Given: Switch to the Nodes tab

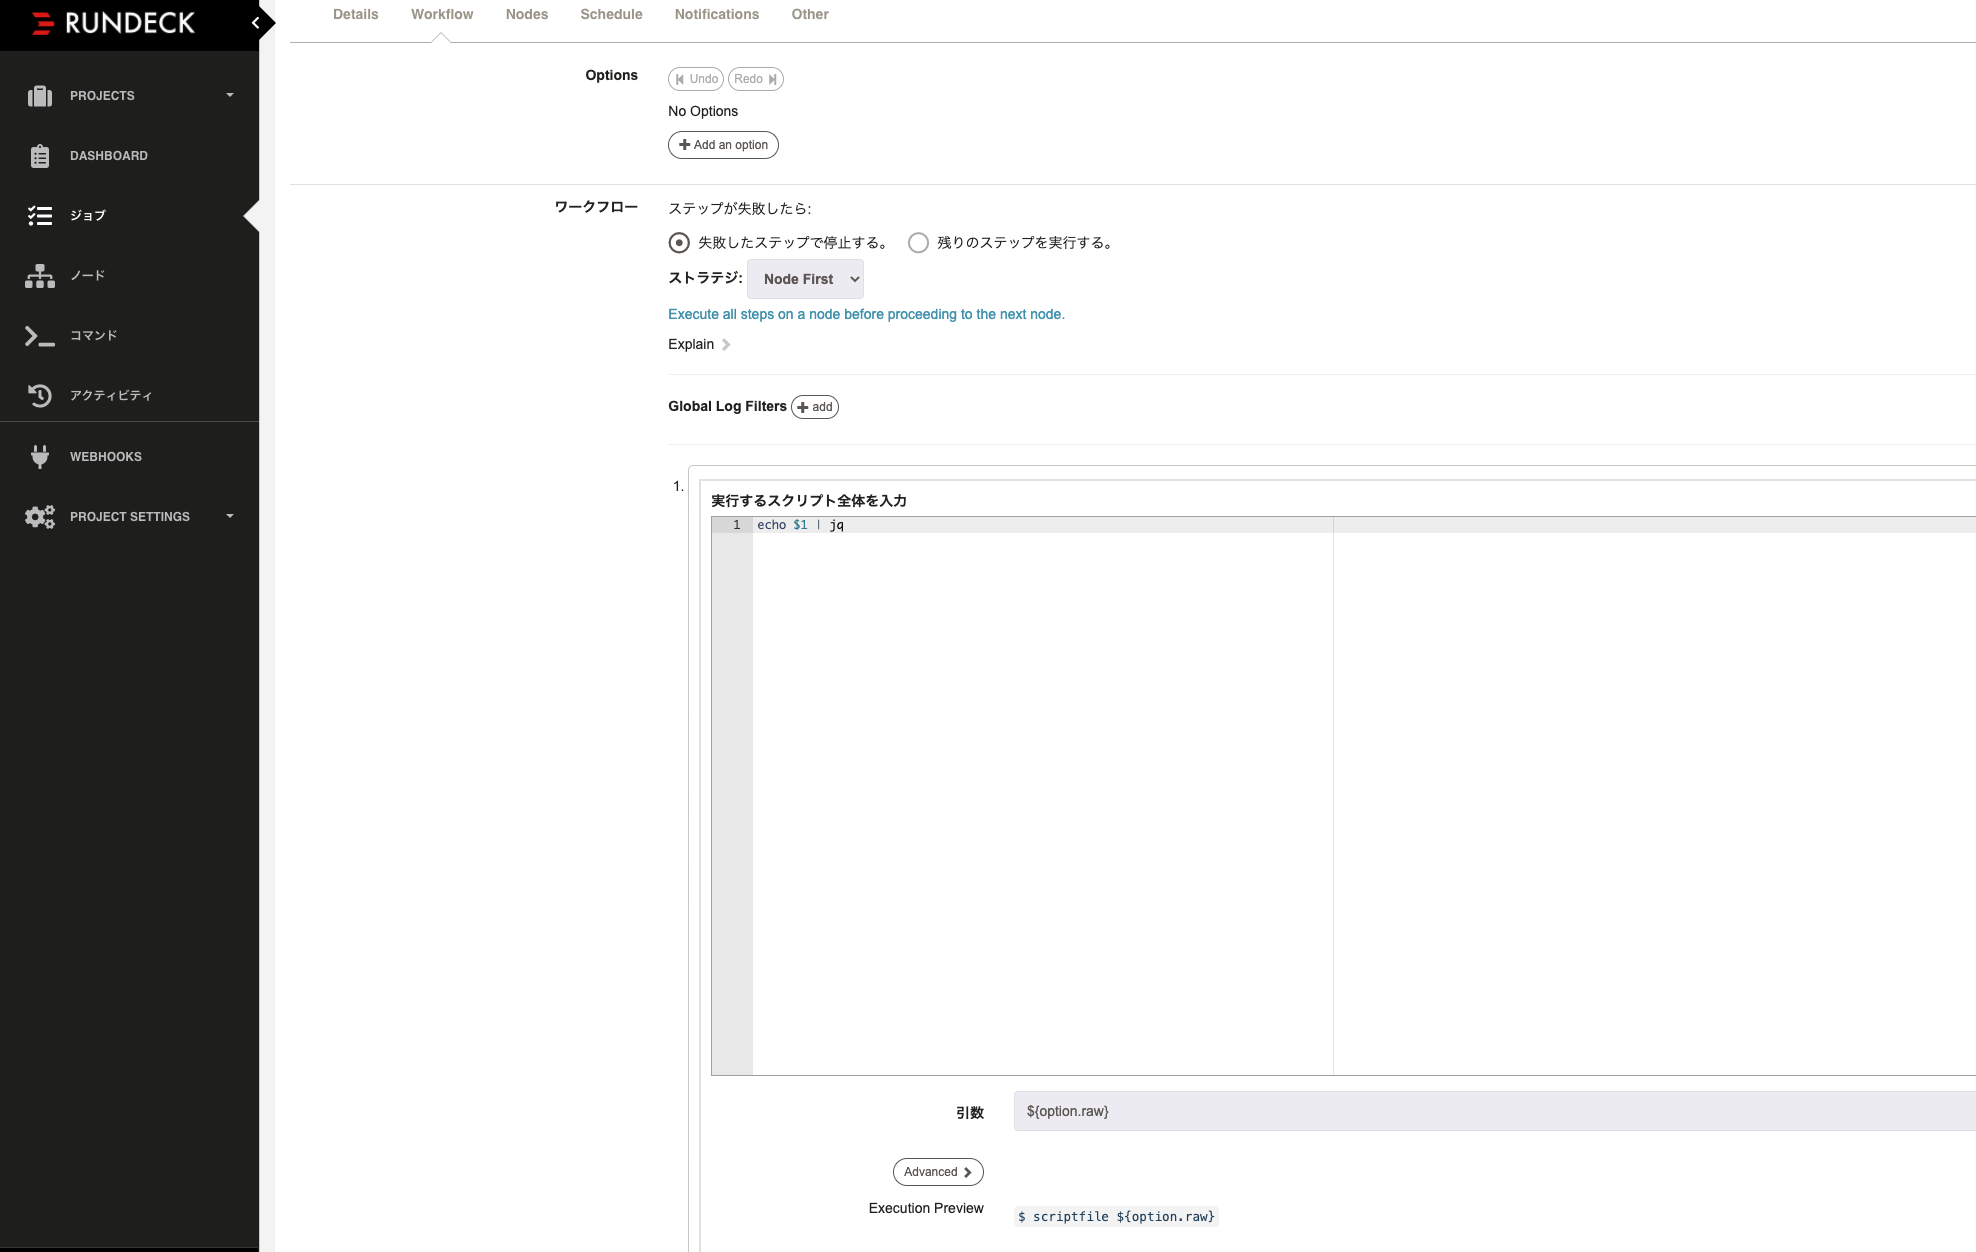Looking at the screenshot, I should point(526,14).
